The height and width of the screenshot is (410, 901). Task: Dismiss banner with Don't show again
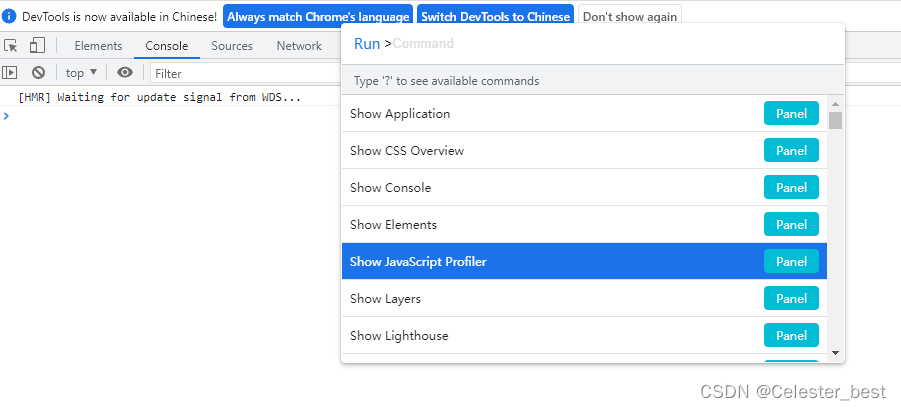630,17
